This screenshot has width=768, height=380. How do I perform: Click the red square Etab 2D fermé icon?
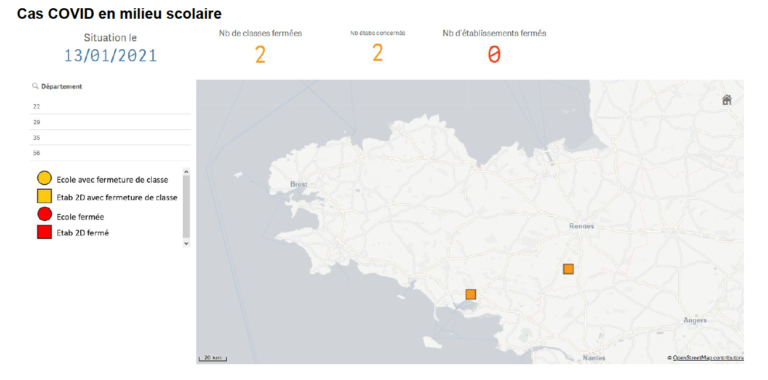pos(45,232)
